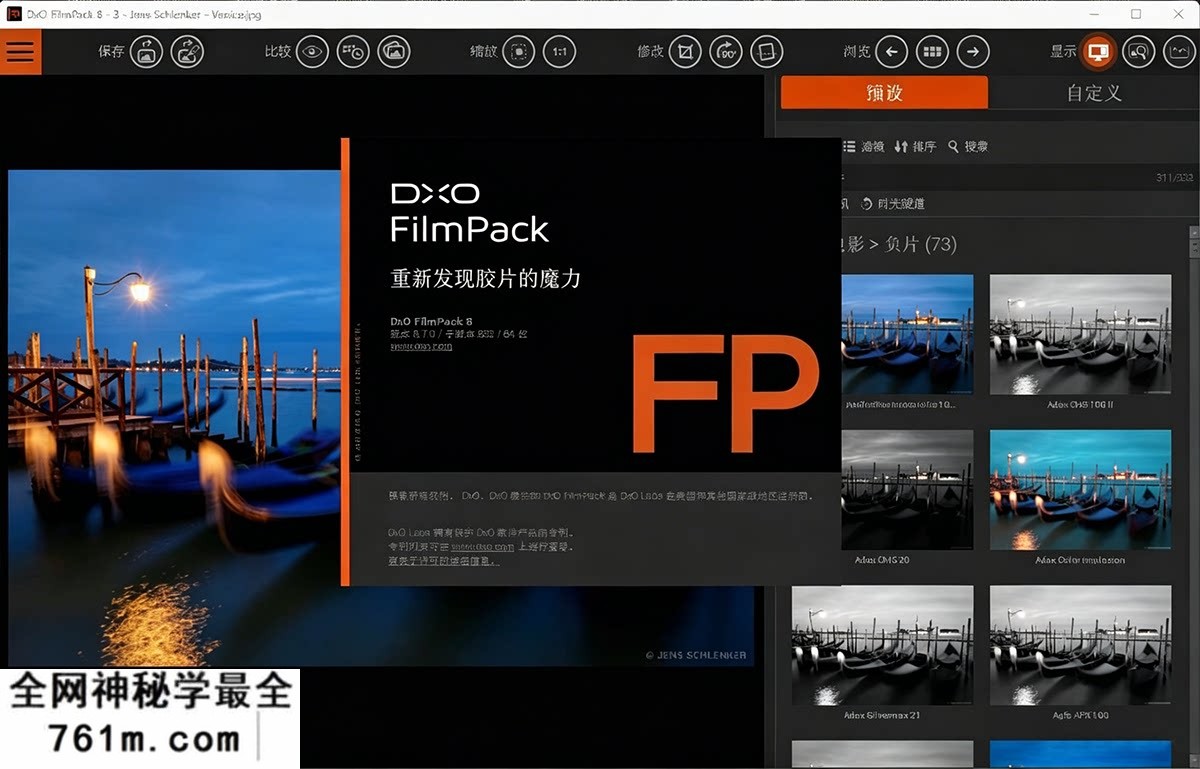The width and height of the screenshot is (1200, 769).
Task: Toggle the histogram display icon
Action: (x=1178, y=52)
